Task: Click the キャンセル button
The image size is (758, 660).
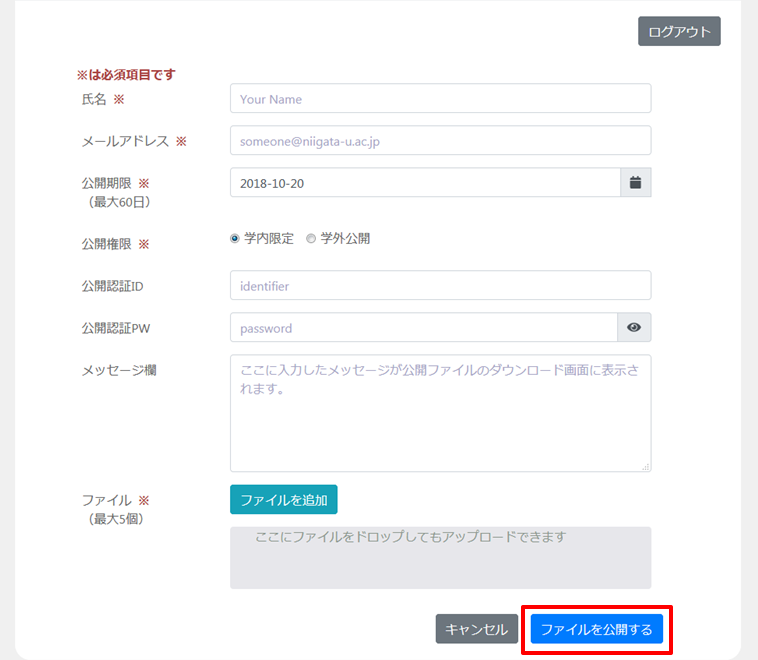Action: coord(477,629)
